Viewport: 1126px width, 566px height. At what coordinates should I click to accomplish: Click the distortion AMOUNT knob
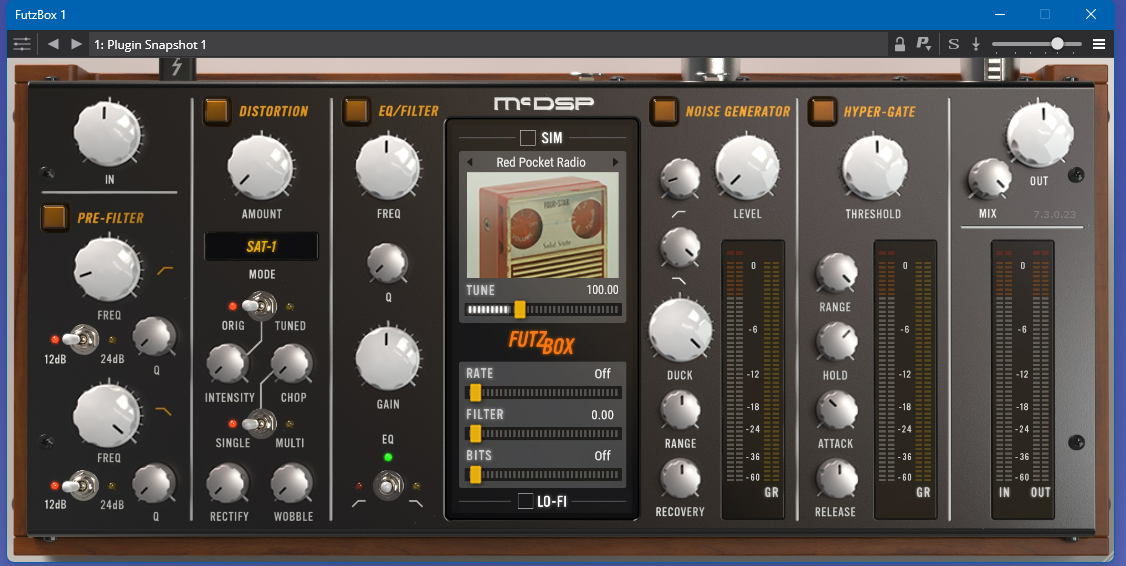[260, 167]
